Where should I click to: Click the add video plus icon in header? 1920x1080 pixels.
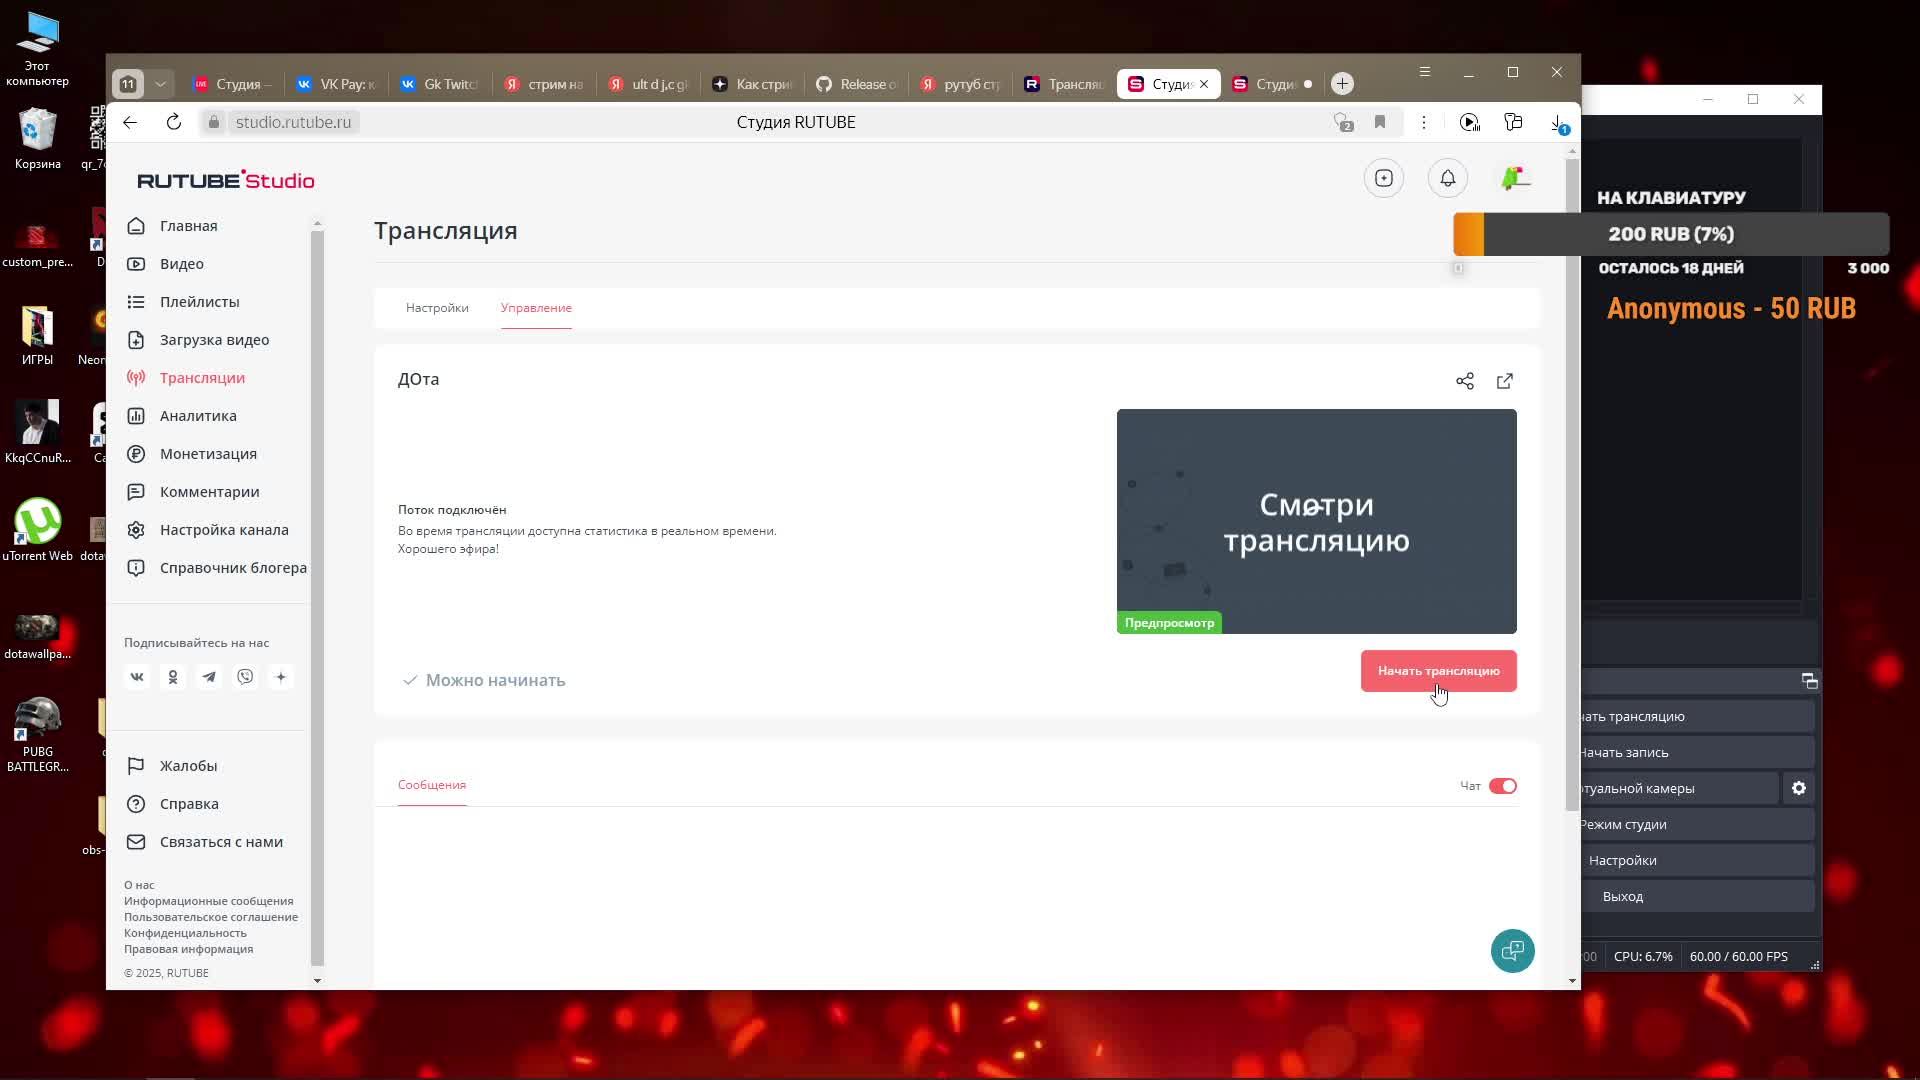1384,178
